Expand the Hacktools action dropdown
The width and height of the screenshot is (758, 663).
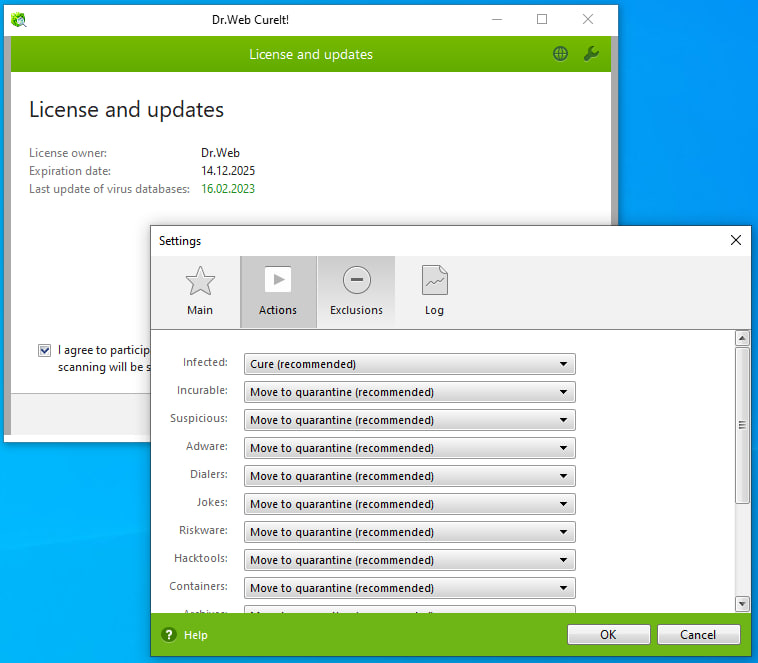pos(409,560)
